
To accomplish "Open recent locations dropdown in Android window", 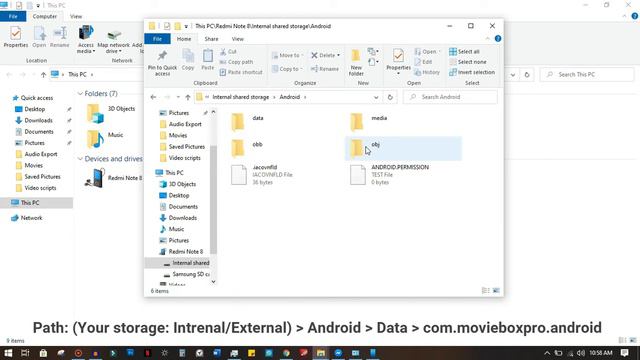I will 178,97.
